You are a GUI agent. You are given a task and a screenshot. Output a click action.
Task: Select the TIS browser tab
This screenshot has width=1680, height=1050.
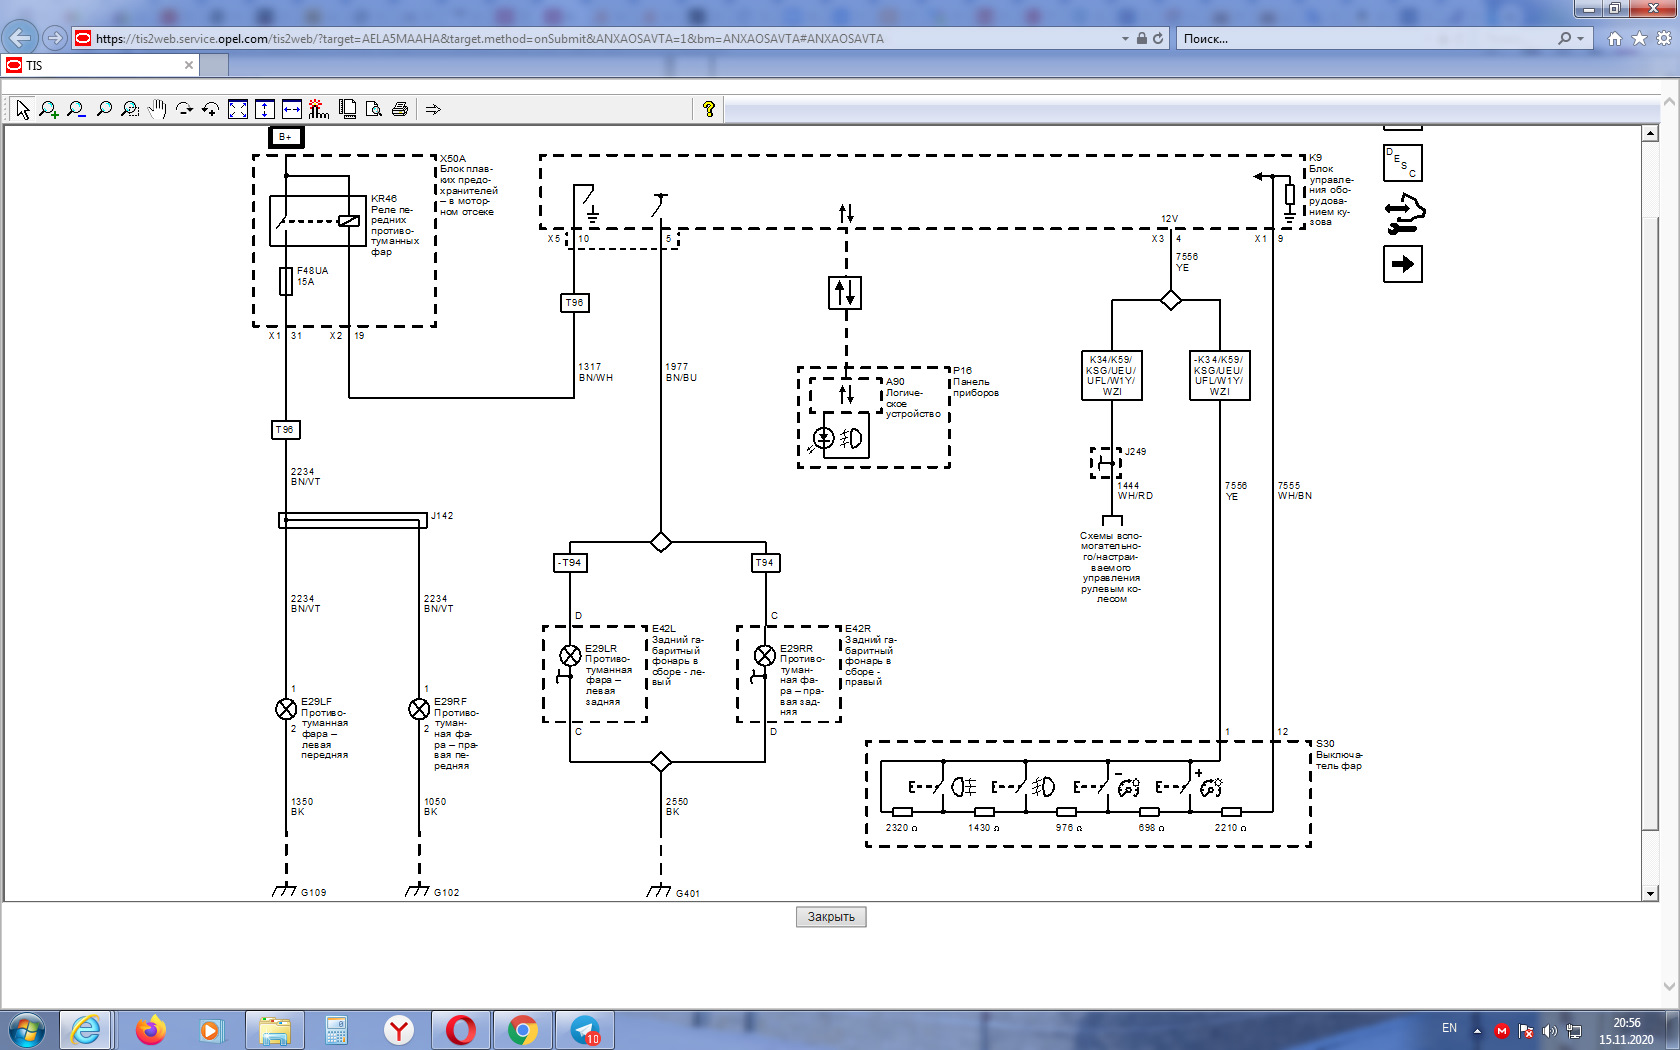pyautogui.click(x=100, y=65)
